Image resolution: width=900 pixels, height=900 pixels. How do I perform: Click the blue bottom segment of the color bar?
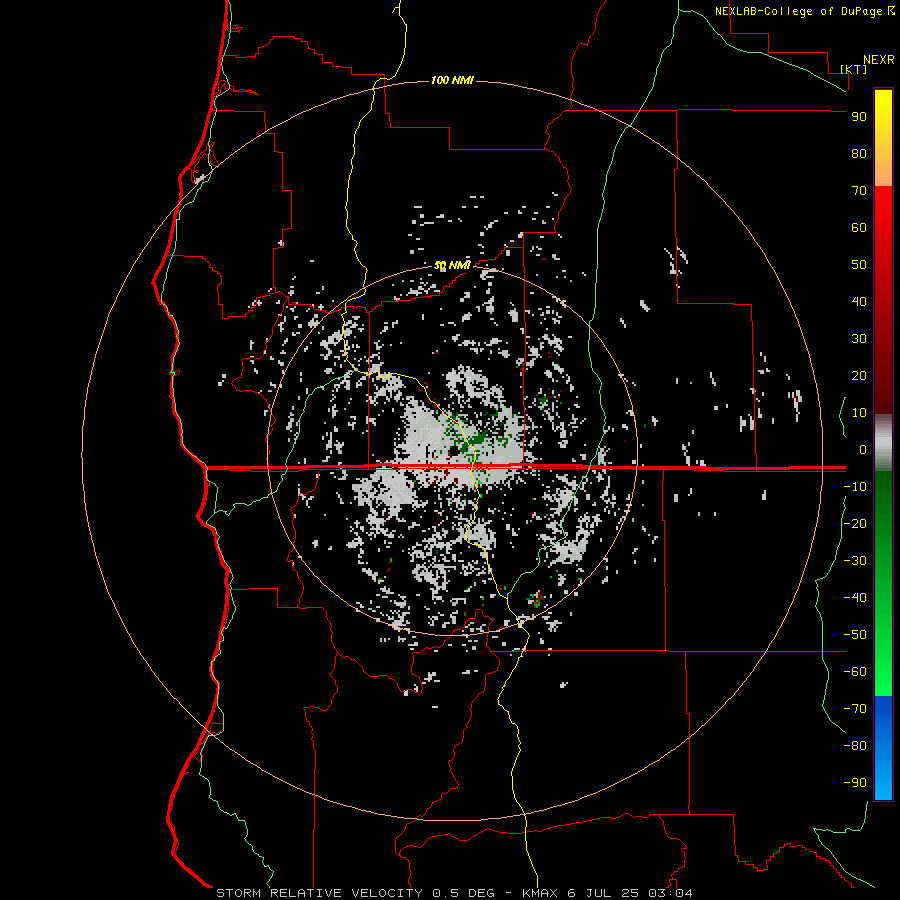(x=883, y=748)
